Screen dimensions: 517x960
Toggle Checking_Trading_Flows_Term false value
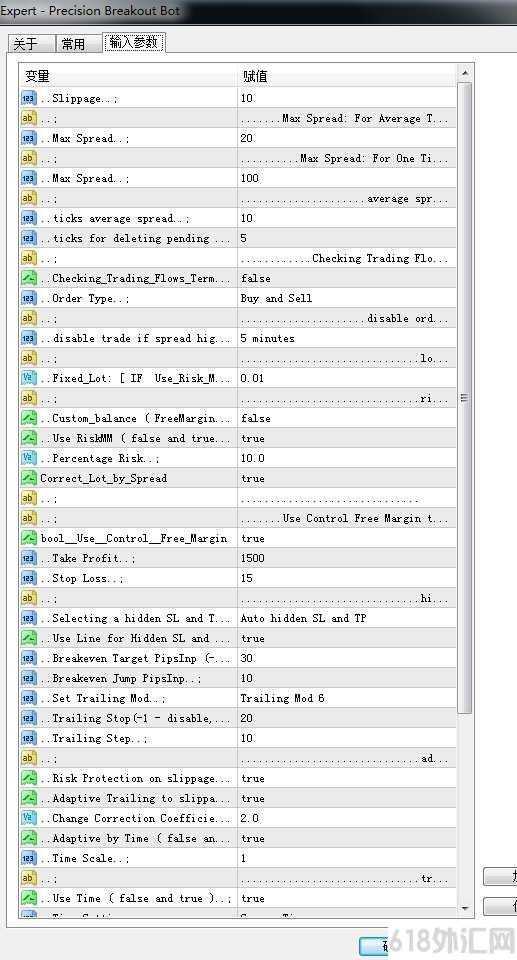pos(347,278)
